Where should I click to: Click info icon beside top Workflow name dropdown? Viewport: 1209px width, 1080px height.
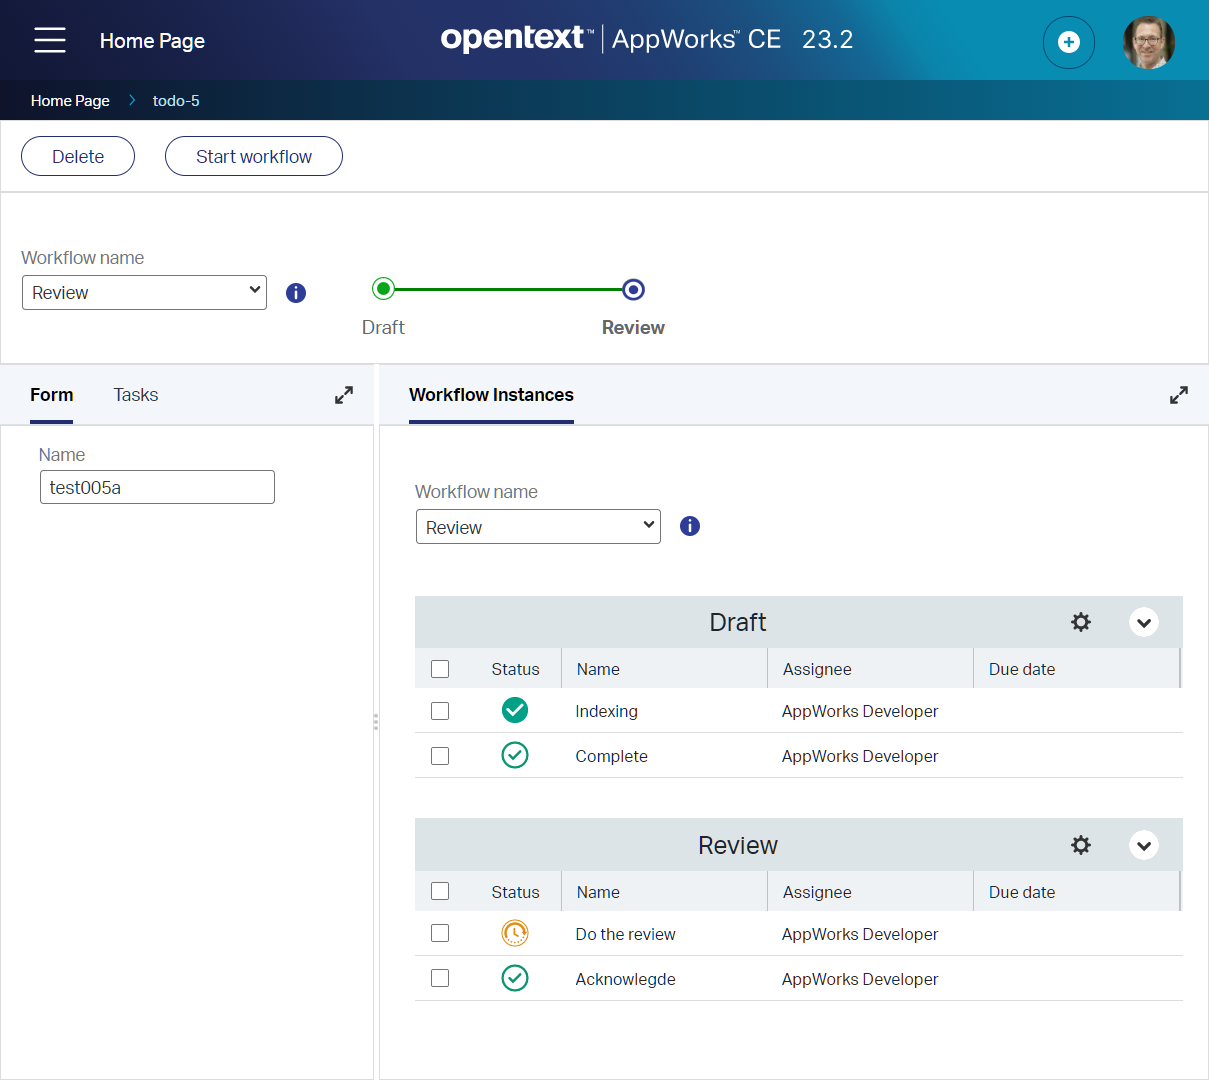click(296, 293)
